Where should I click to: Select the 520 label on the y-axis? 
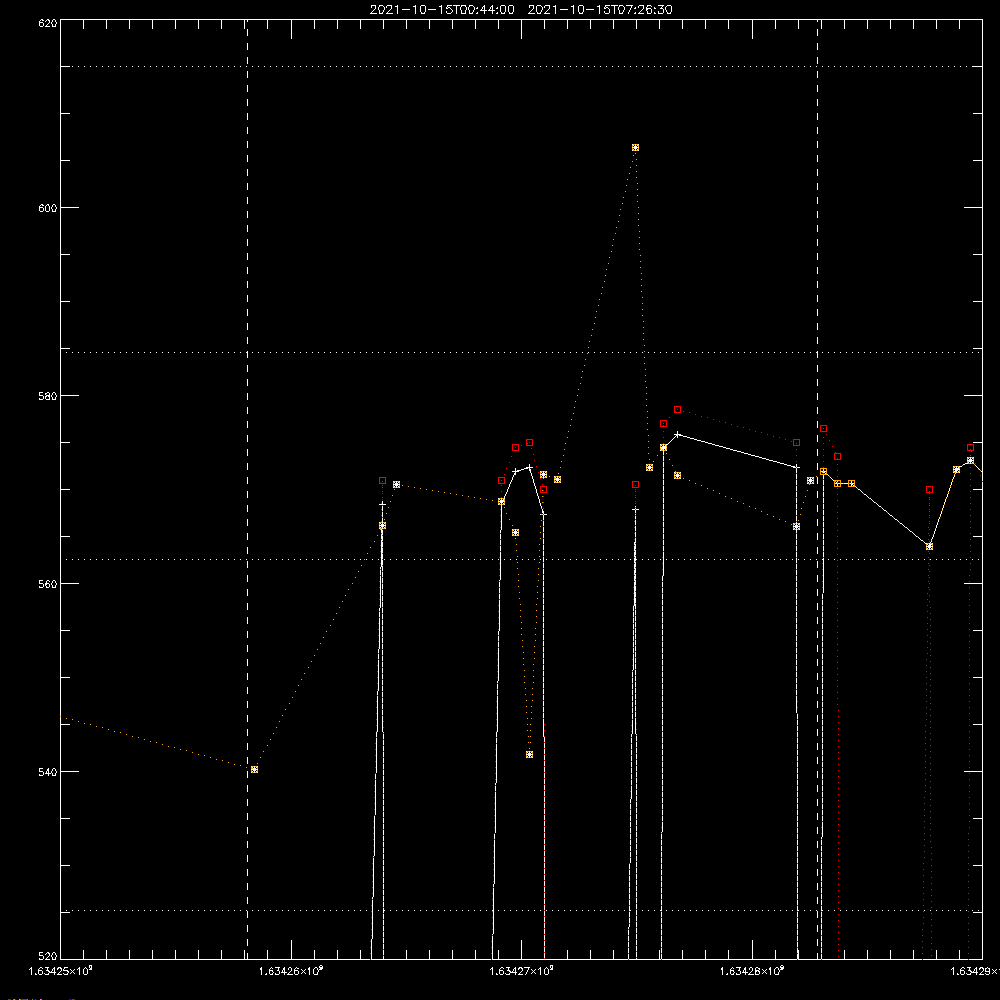(48, 957)
